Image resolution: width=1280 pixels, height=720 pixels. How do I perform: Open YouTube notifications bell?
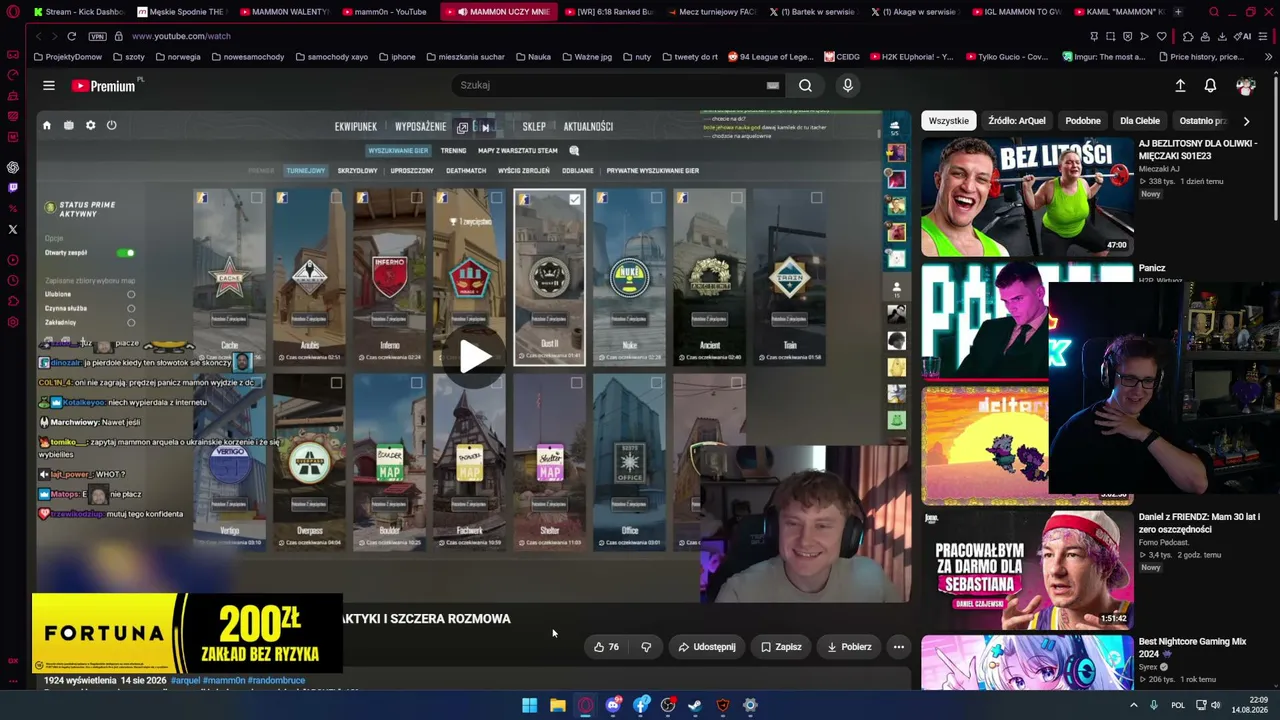point(1210,86)
